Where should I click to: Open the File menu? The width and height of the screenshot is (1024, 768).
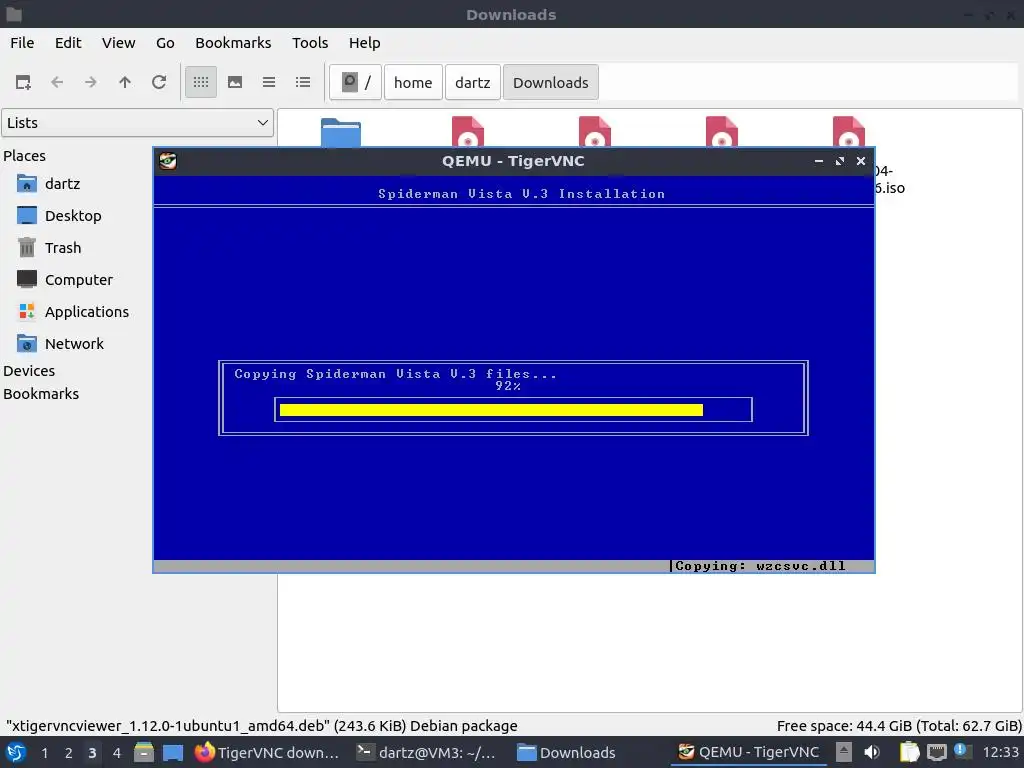22,43
